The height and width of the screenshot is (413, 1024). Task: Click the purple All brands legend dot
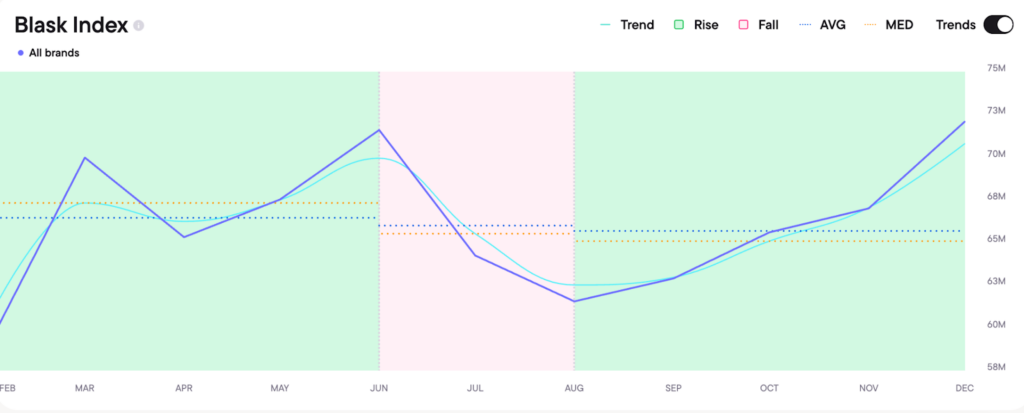pos(21,53)
